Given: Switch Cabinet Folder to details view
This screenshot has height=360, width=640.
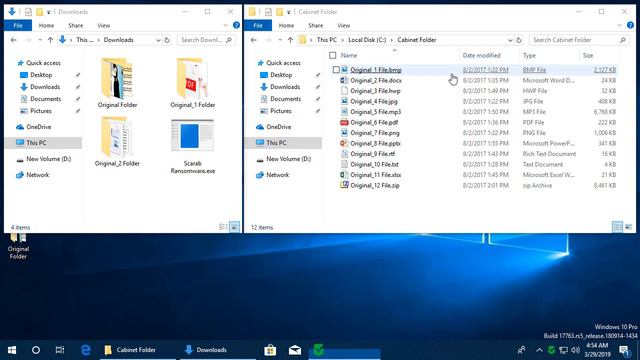Looking at the screenshot, I should (618, 227).
